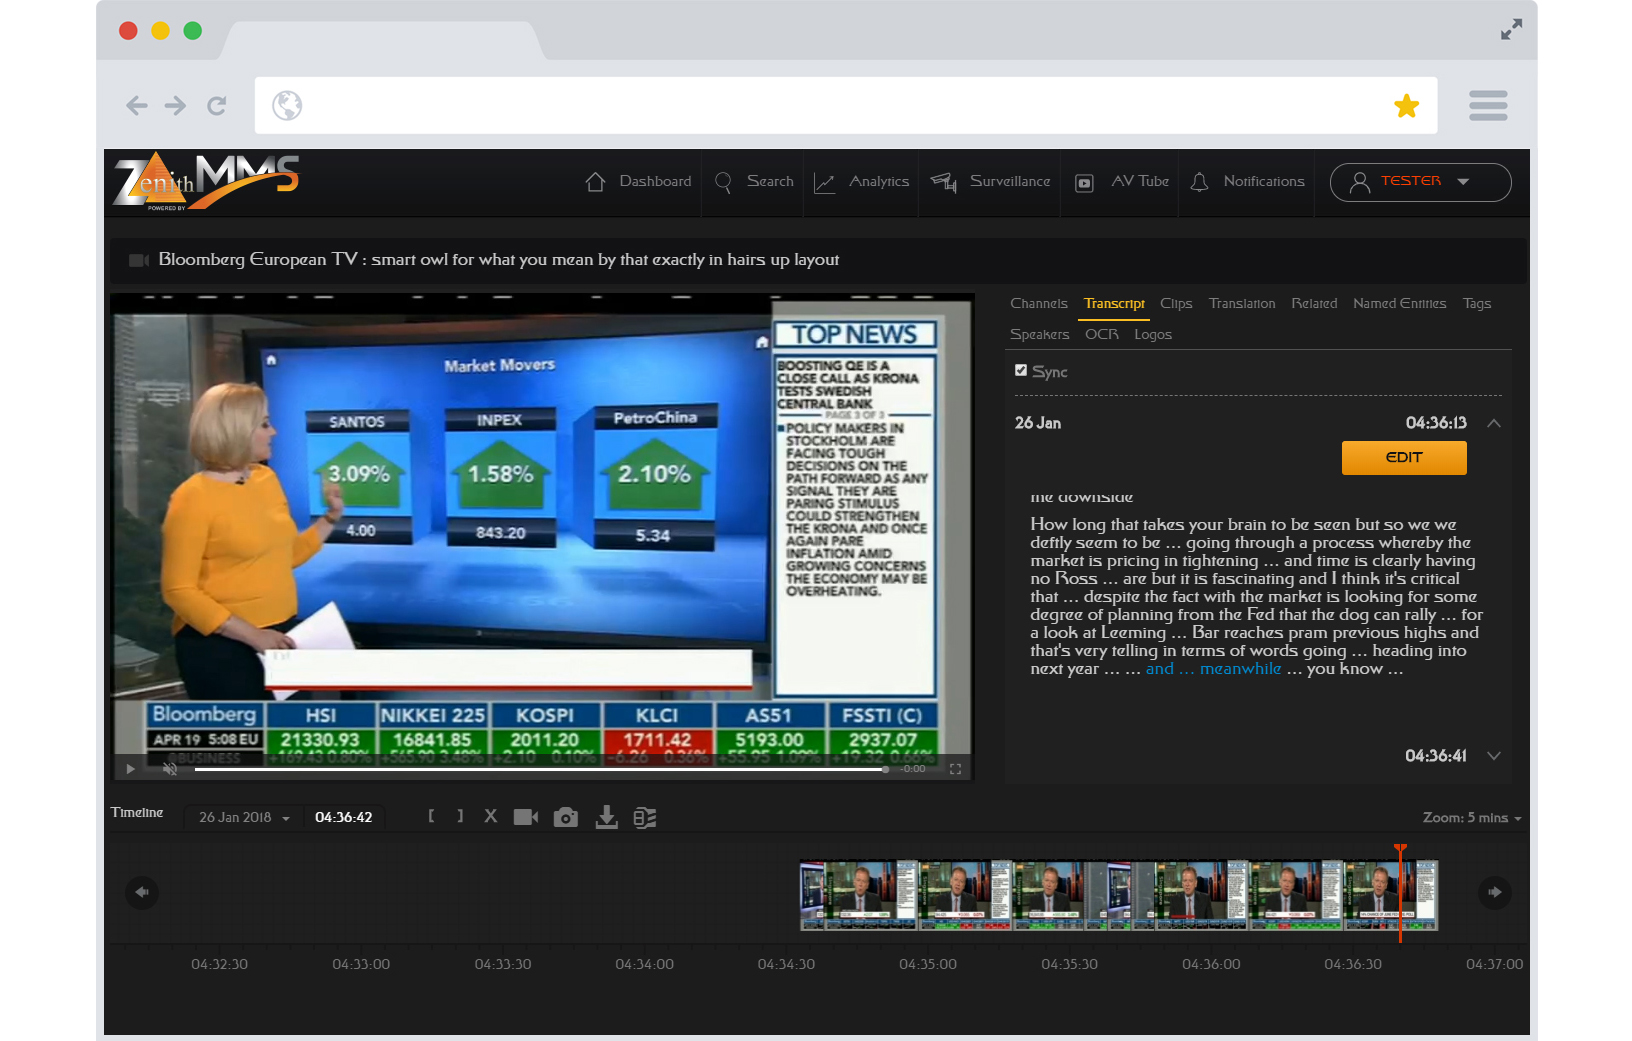1632x1041 pixels.
Task: Click the X clear-selection icon in timeline toolbar
Action: click(490, 816)
